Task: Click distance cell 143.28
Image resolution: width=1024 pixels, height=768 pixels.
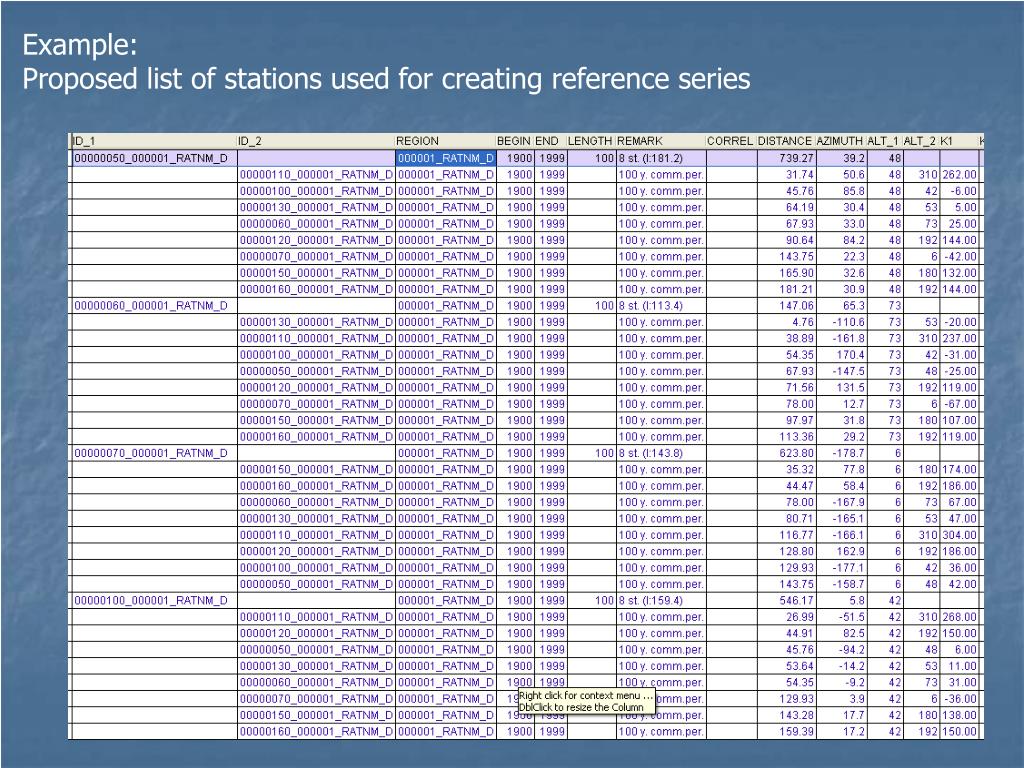Action: coord(786,716)
